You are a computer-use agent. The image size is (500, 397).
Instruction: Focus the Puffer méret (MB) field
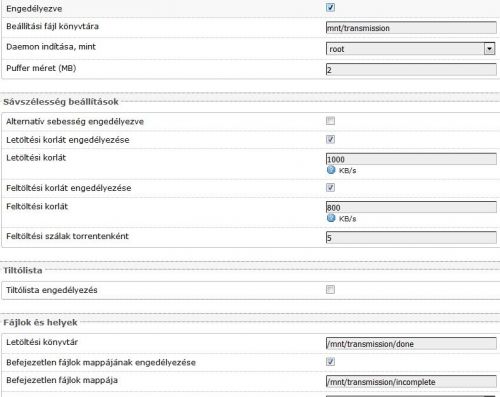[411, 70]
